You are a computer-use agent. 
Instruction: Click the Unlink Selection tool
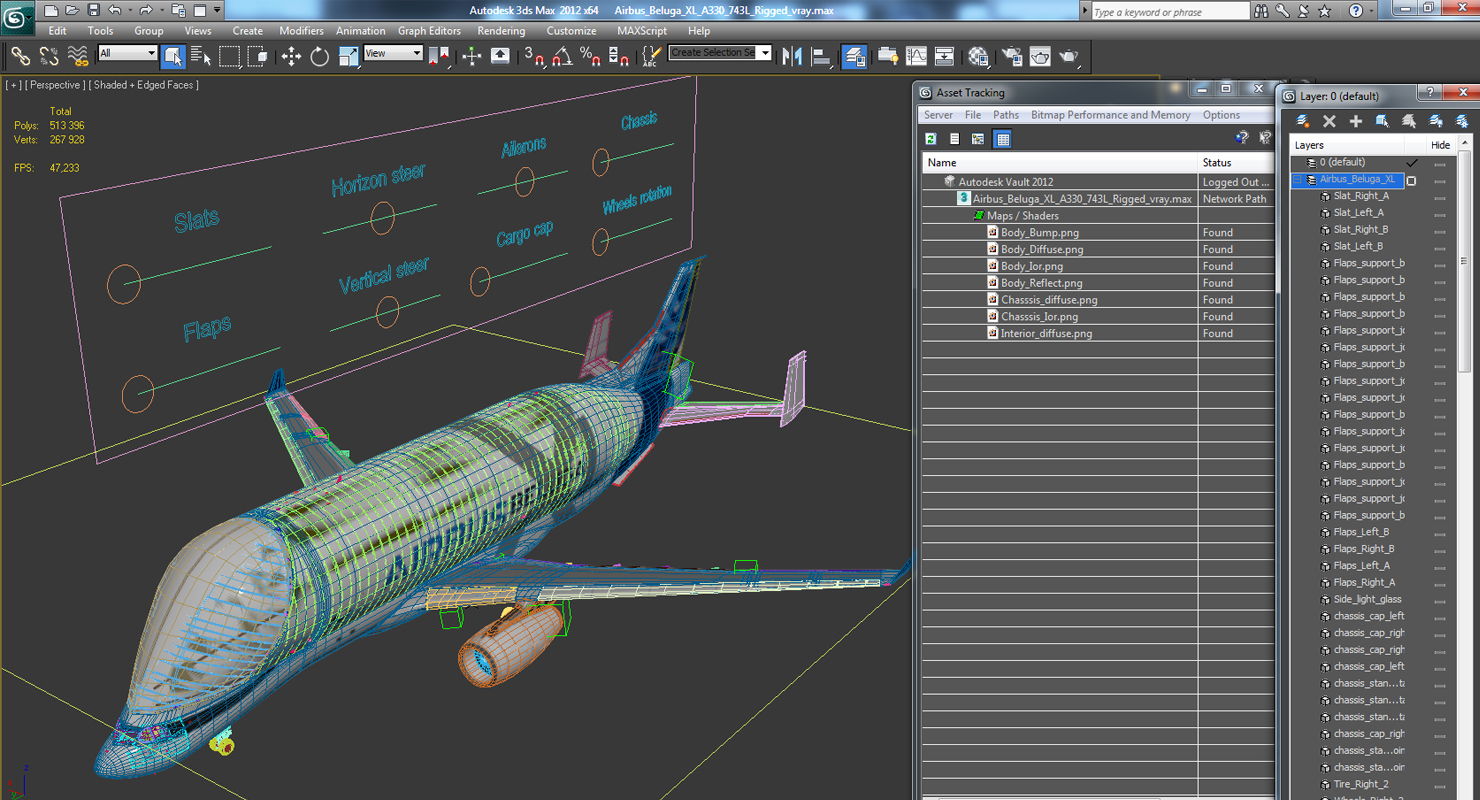click(x=48, y=57)
